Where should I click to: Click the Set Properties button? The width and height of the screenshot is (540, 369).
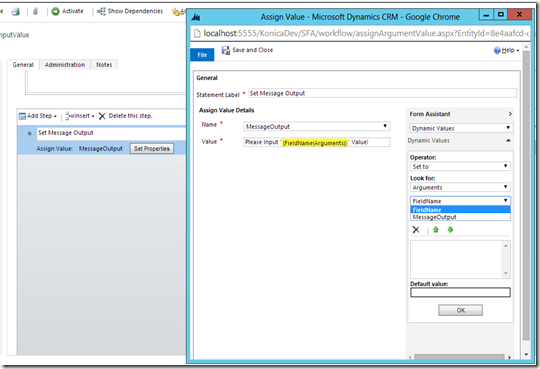tap(152, 148)
